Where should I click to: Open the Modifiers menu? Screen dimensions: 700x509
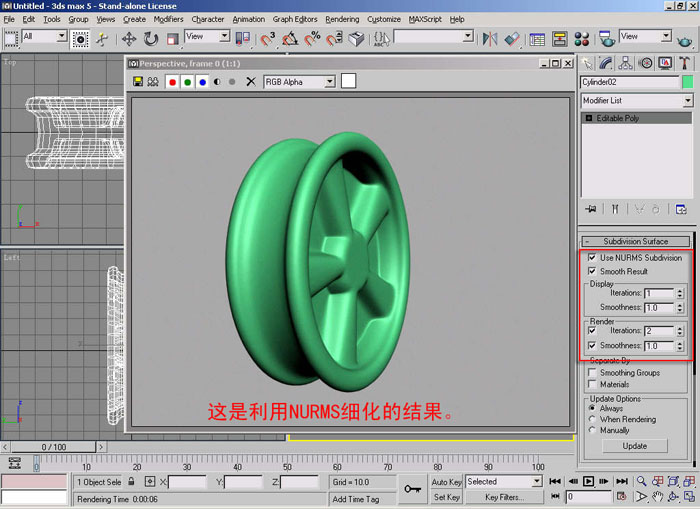pyautogui.click(x=168, y=19)
